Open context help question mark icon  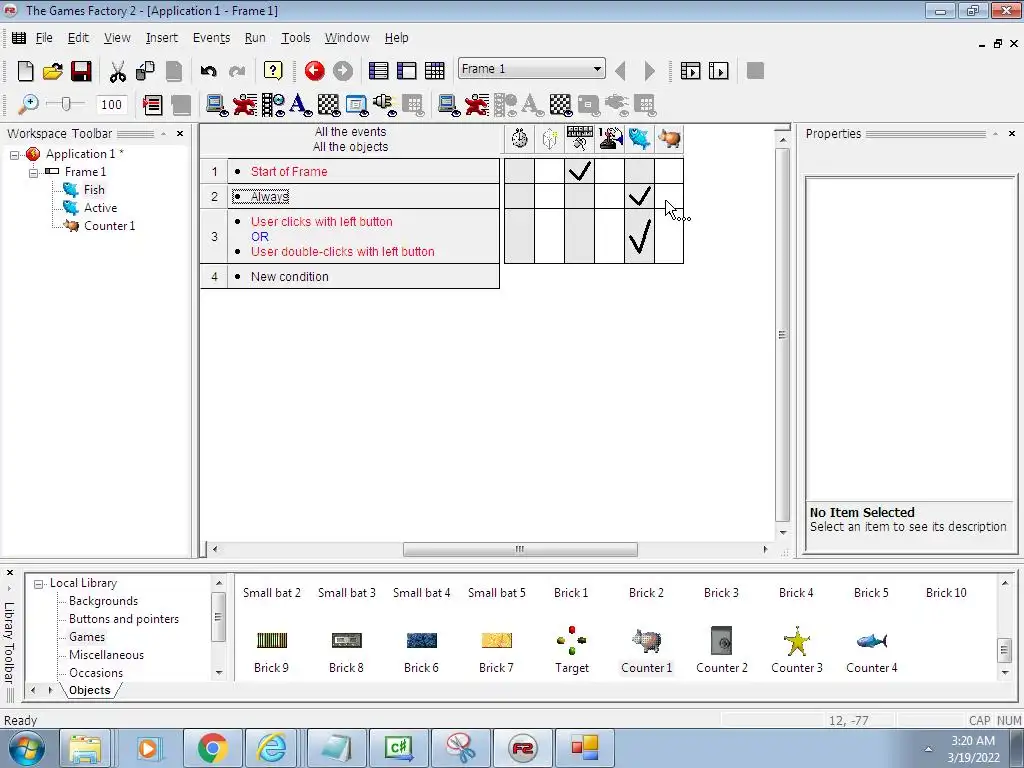point(273,71)
